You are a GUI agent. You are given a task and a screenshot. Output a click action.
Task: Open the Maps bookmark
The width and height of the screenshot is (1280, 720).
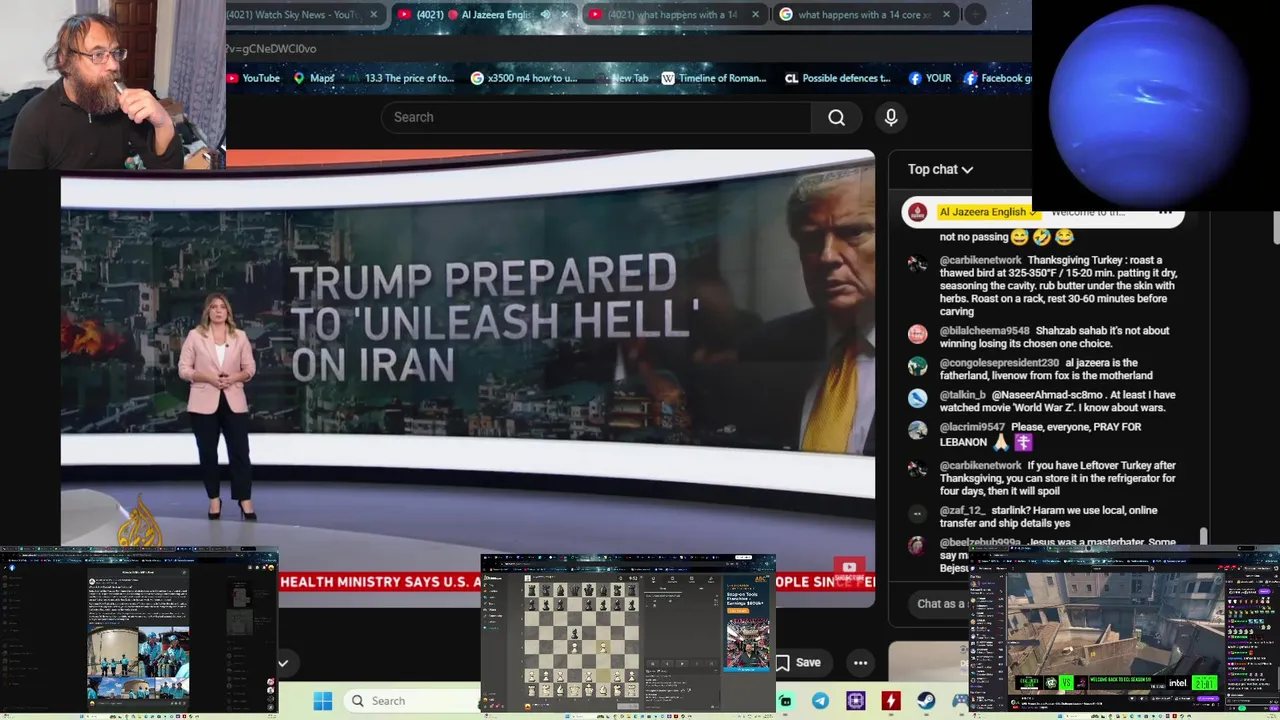(314, 78)
